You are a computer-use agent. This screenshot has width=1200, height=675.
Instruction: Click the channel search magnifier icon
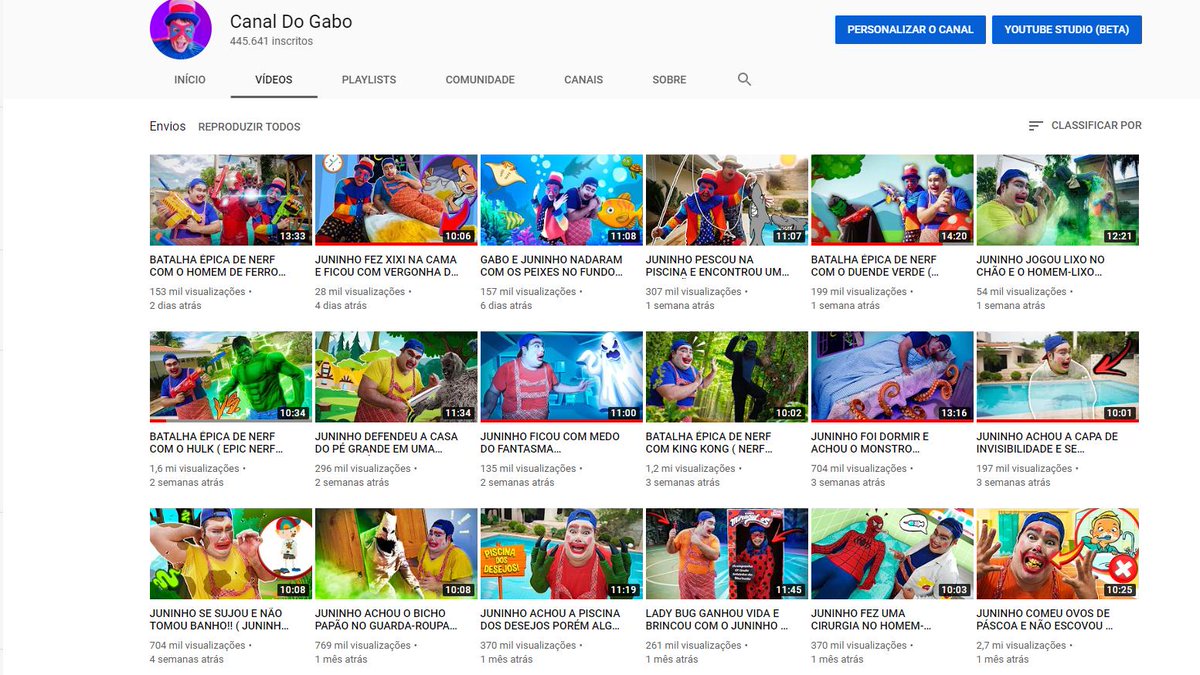click(x=744, y=79)
